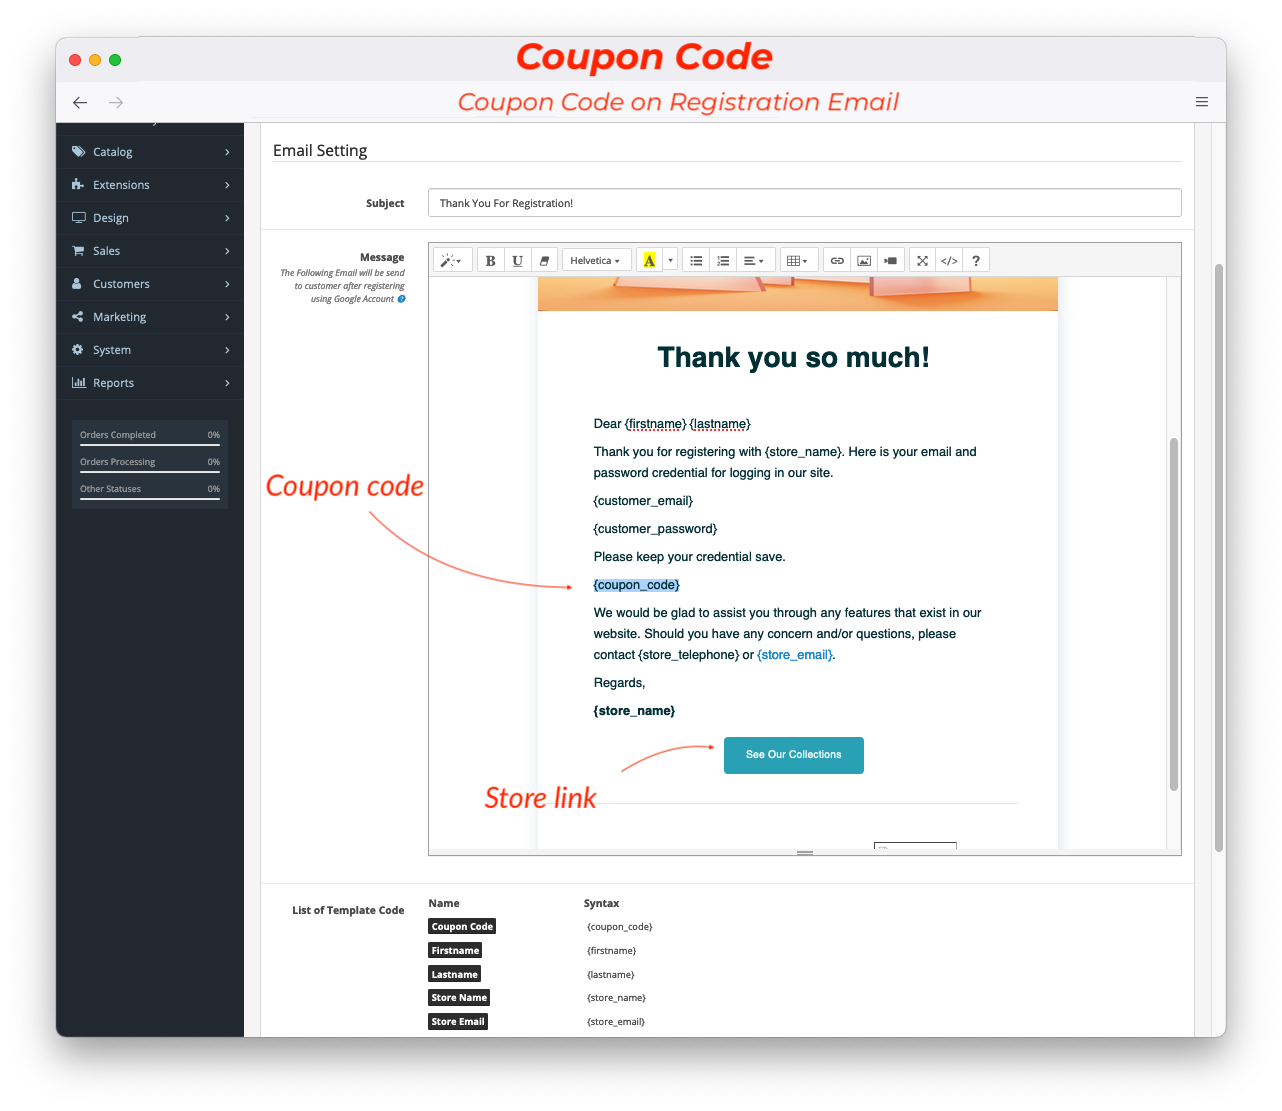This screenshot has height=1111, width=1282.
Task: Go back with the browser back arrow
Action: pyautogui.click(x=80, y=102)
